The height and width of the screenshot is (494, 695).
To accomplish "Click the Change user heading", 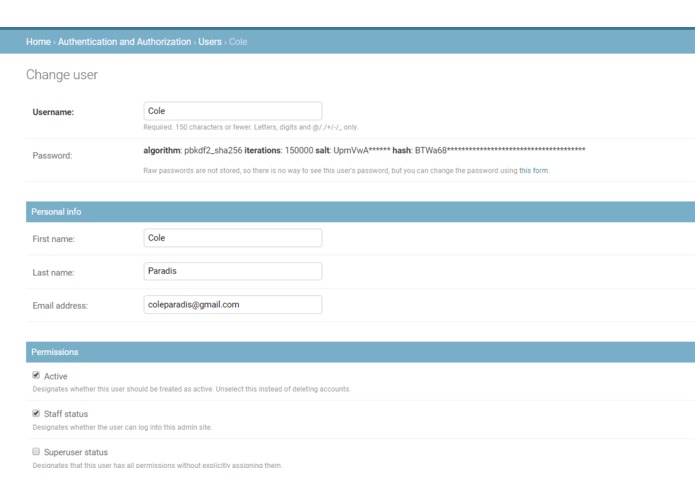I will [x=62, y=75].
